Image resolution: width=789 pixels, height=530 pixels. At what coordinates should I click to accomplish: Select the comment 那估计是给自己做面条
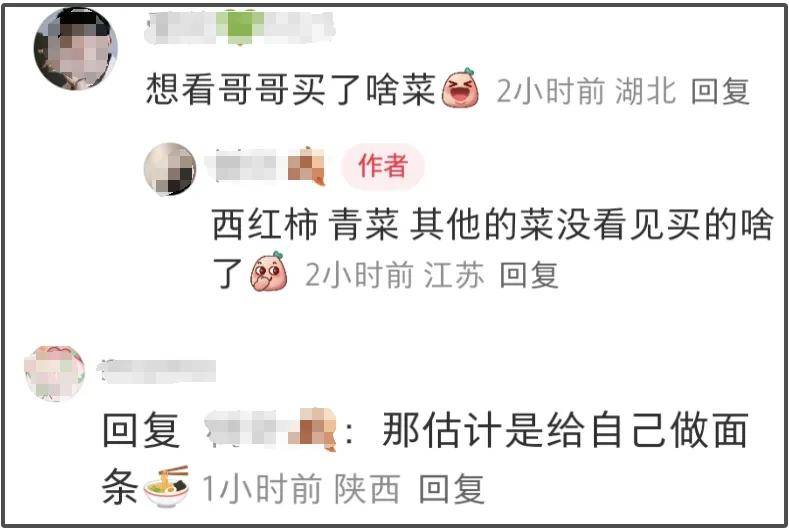425,458
